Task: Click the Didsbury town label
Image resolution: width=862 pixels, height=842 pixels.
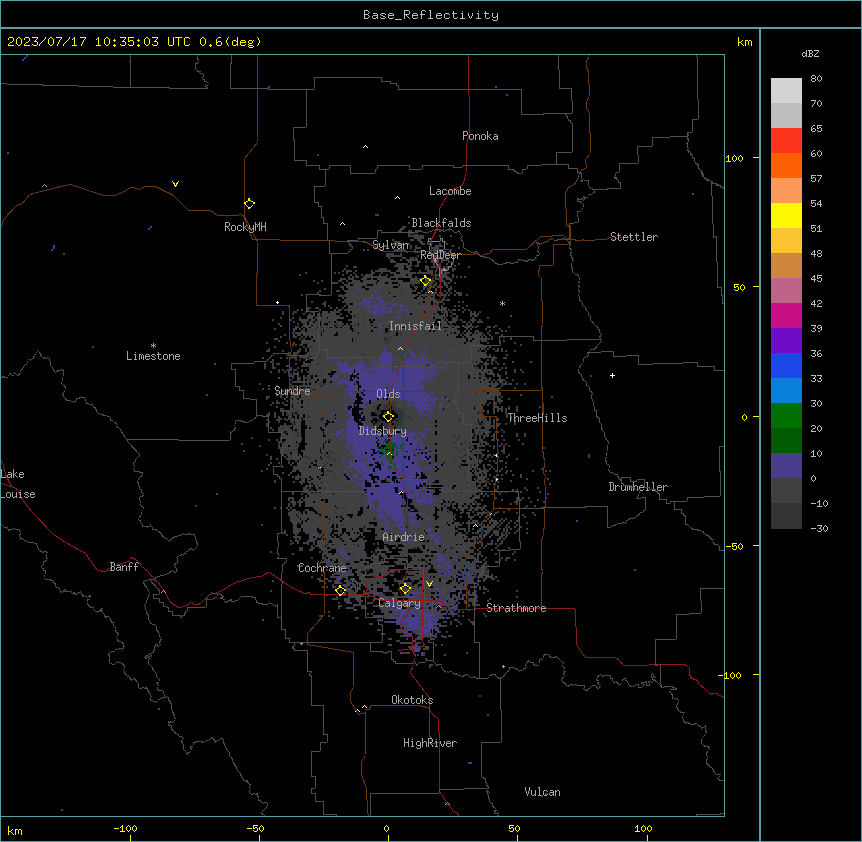Action: [383, 431]
